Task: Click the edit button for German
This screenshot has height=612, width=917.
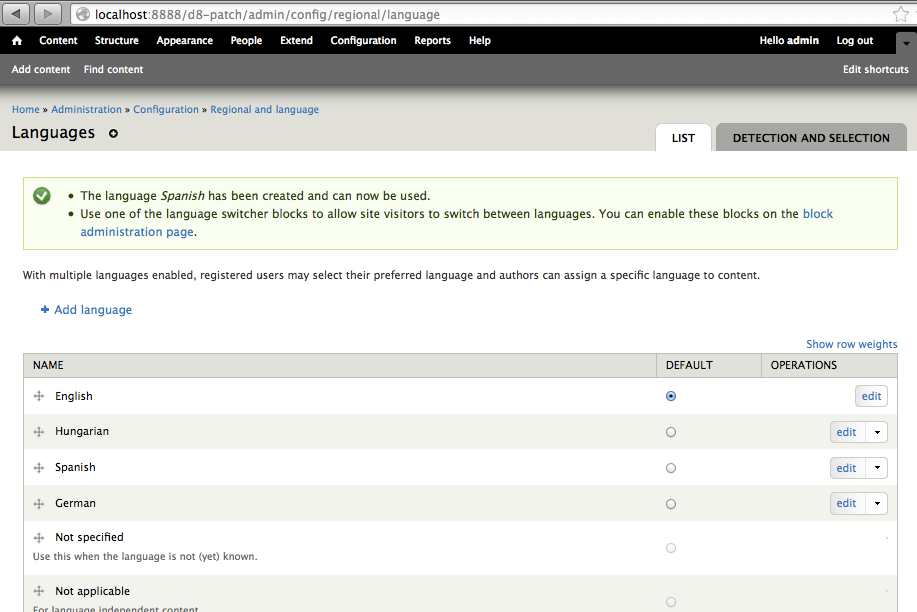Action: pos(846,503)
